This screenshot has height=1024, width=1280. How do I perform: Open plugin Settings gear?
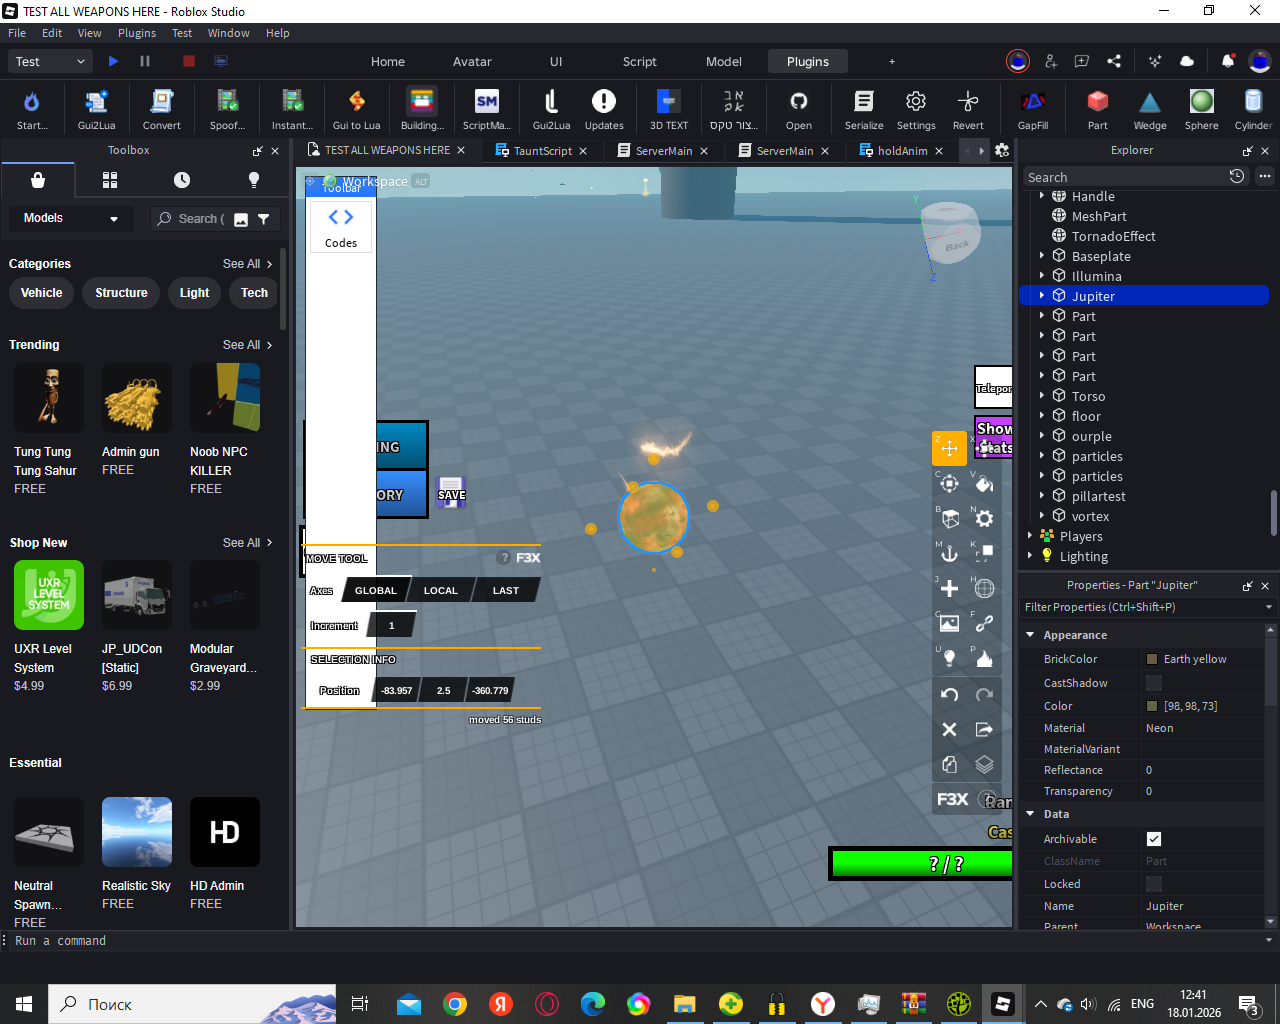[916, 109]
